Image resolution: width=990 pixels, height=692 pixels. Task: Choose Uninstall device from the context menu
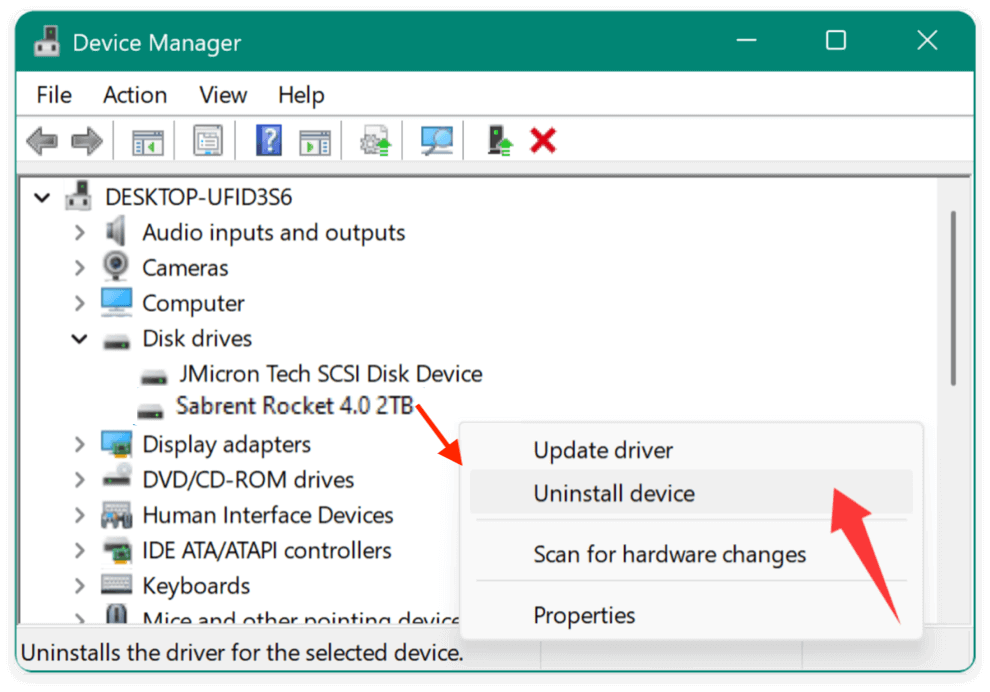click(614, 493)
